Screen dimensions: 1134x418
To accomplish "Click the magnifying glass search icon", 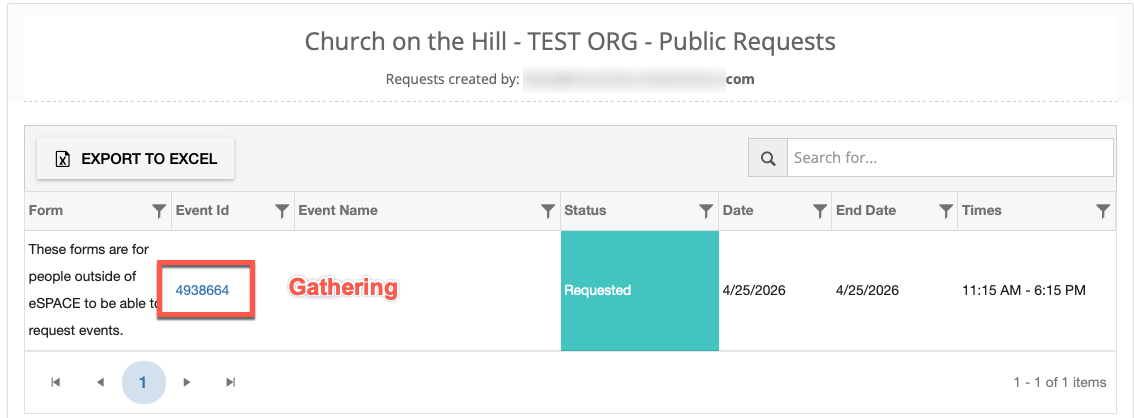I will tap(768, 158).
